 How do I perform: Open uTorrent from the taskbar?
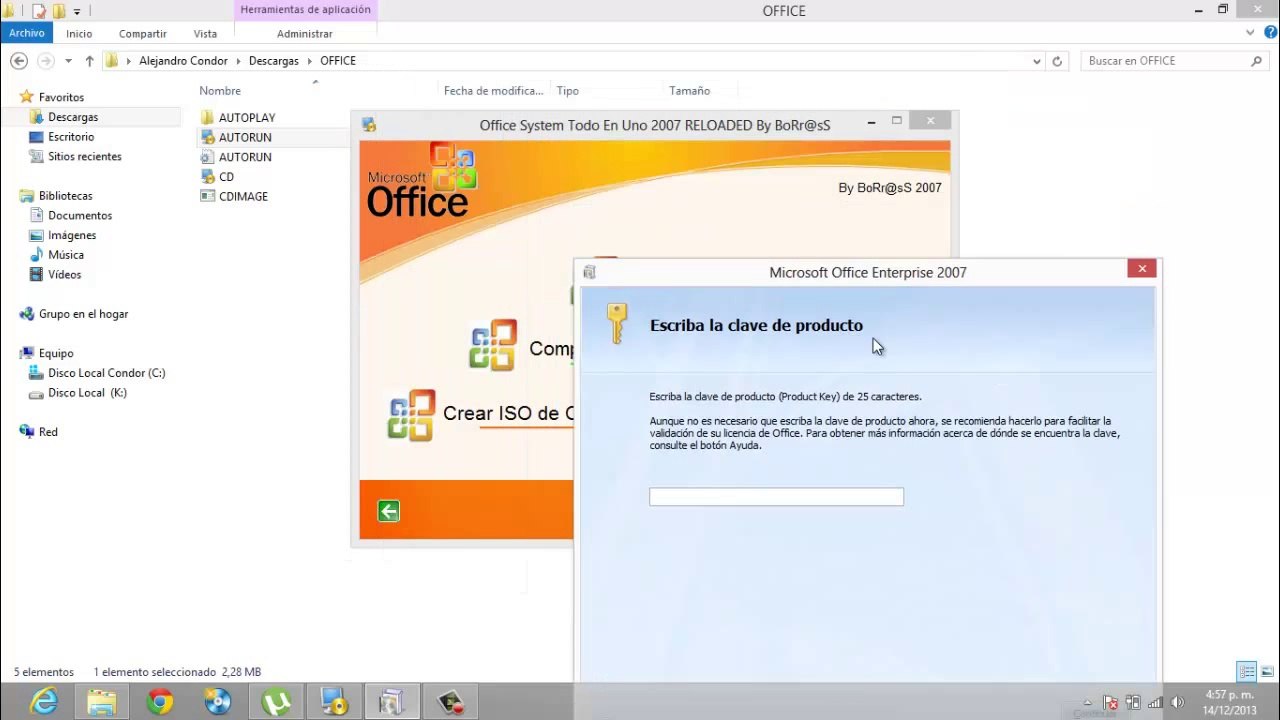point(276,702)
